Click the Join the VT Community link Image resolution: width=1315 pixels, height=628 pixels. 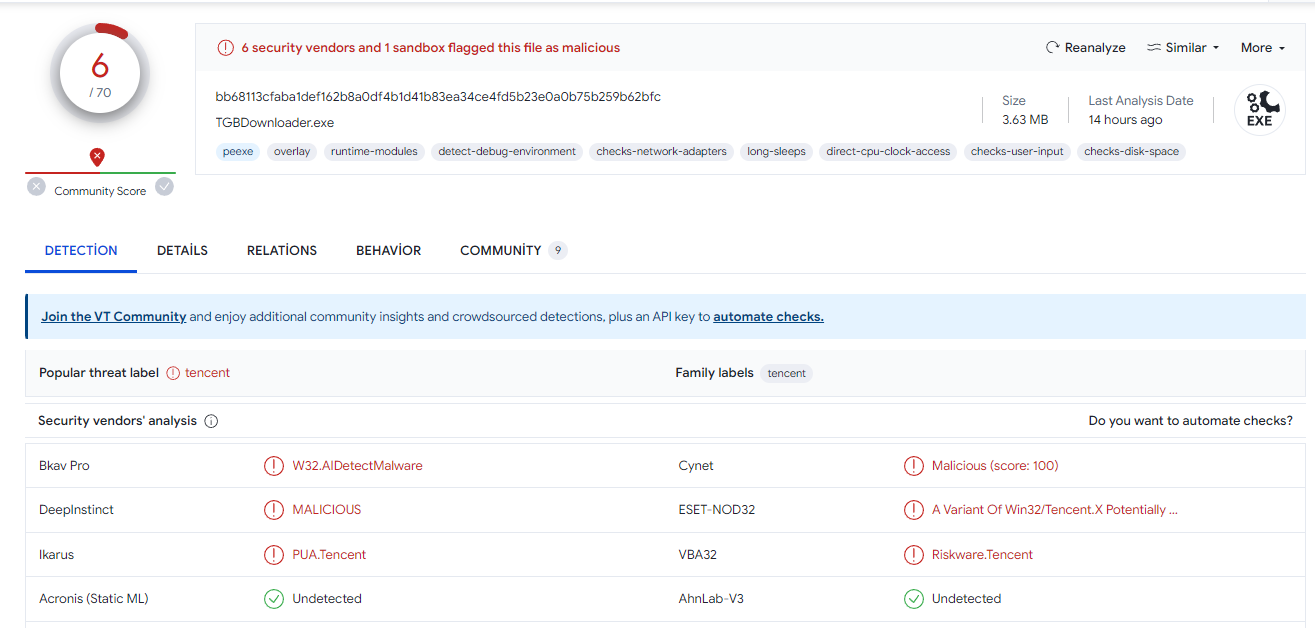(113, 317)
